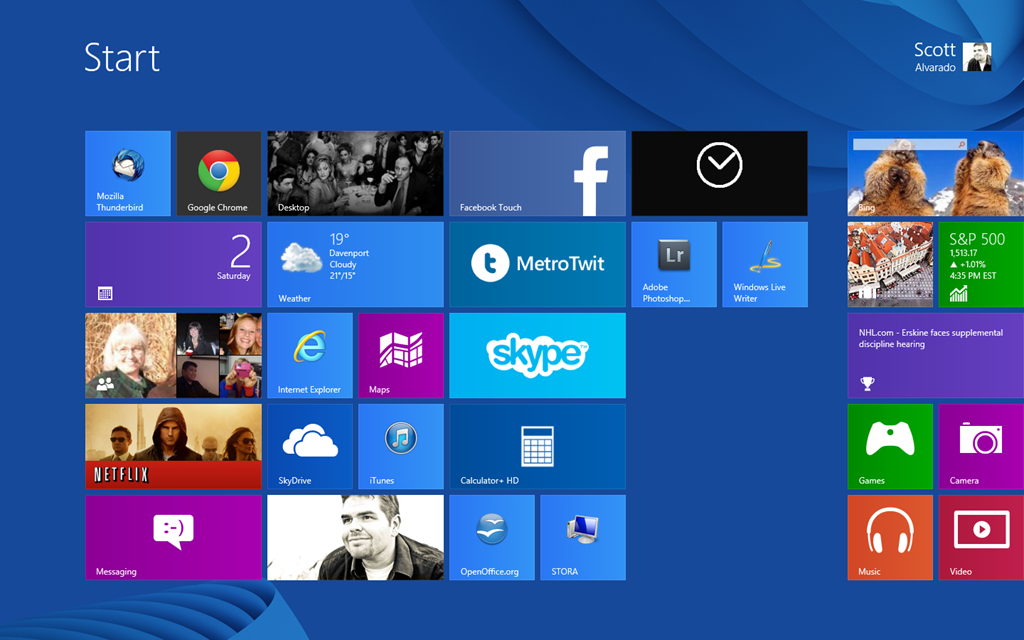Click Scott Alvarado's account picture
1024x640 pixels.
[977, 57]
